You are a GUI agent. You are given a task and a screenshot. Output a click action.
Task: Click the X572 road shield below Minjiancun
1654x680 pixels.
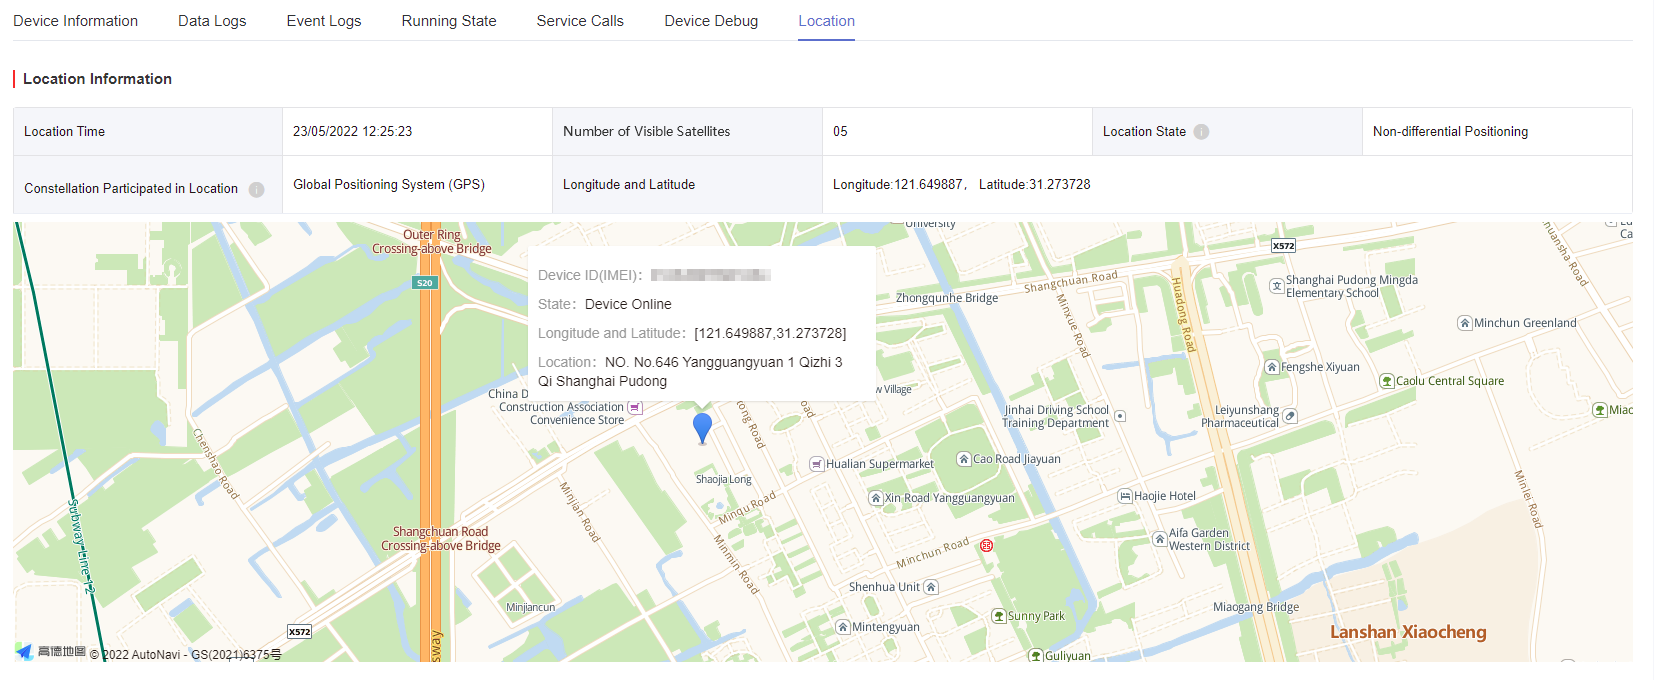click(299, 632)
